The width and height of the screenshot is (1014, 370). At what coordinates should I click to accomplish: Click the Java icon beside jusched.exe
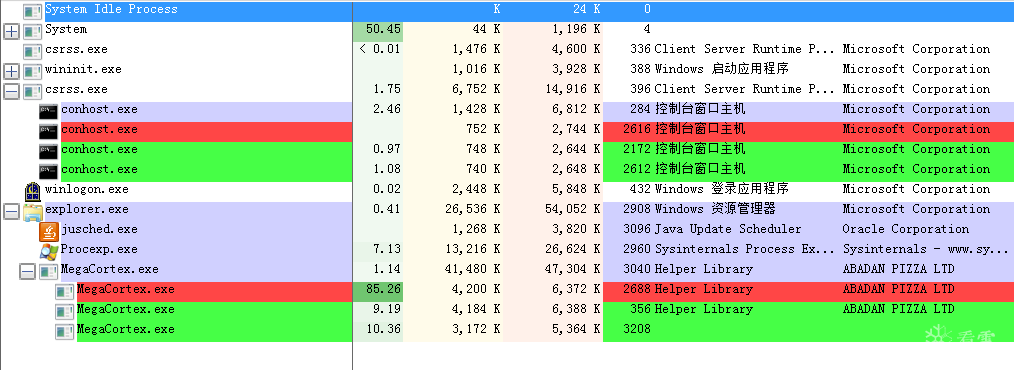pyautogui.click(x=49, y=231)
